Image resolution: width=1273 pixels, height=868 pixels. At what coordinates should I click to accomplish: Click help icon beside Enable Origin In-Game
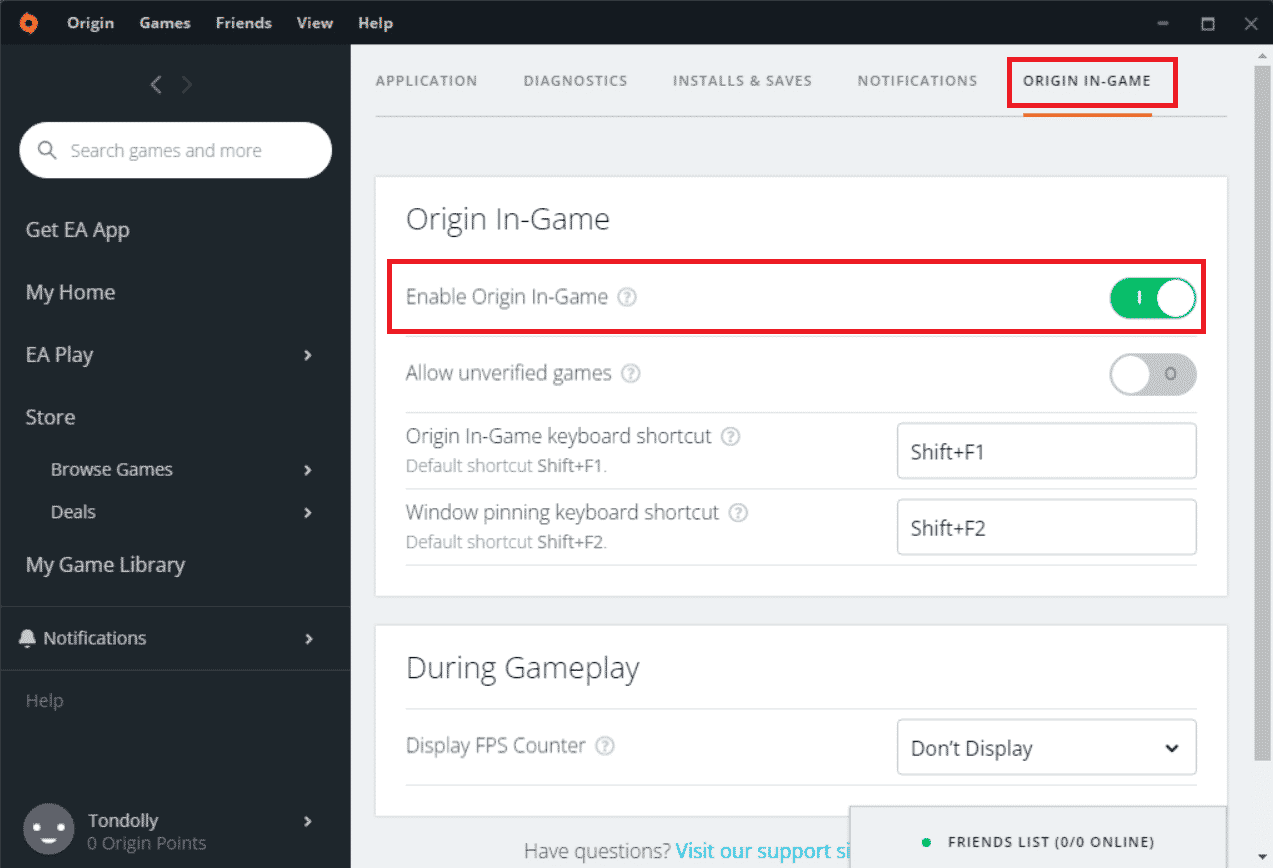(627, 297)
